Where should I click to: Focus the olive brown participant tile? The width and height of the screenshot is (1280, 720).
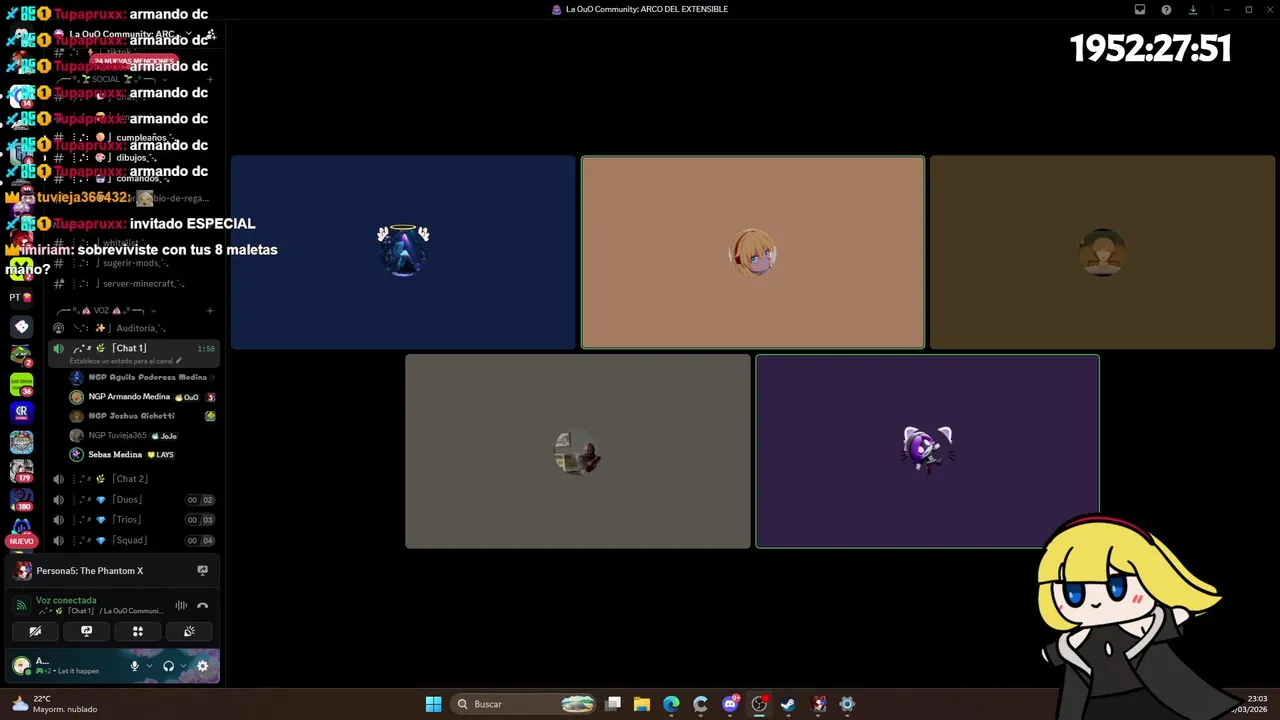[x=1102, y=252]
